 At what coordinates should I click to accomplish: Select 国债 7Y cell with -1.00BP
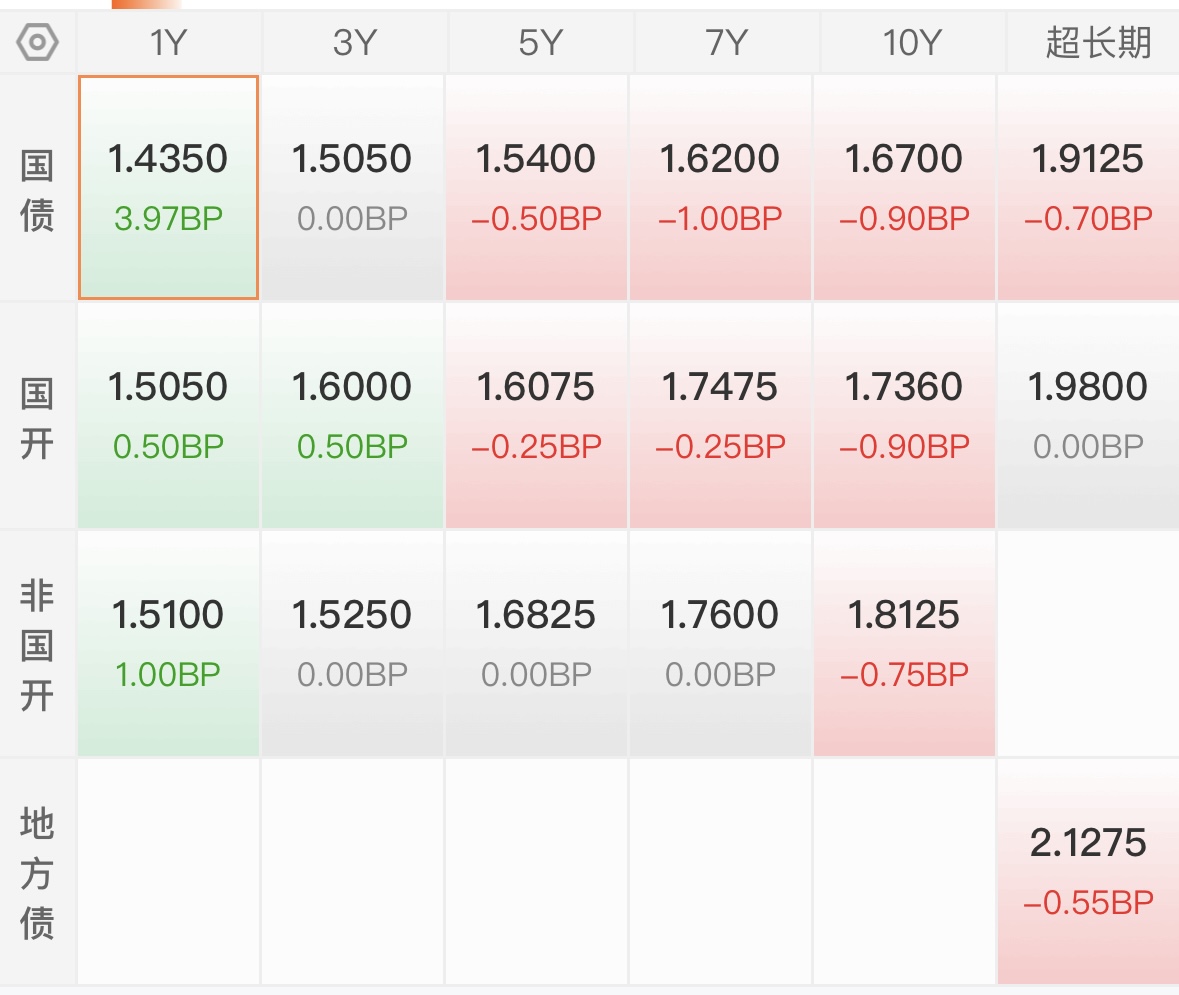tap(720, 187)
